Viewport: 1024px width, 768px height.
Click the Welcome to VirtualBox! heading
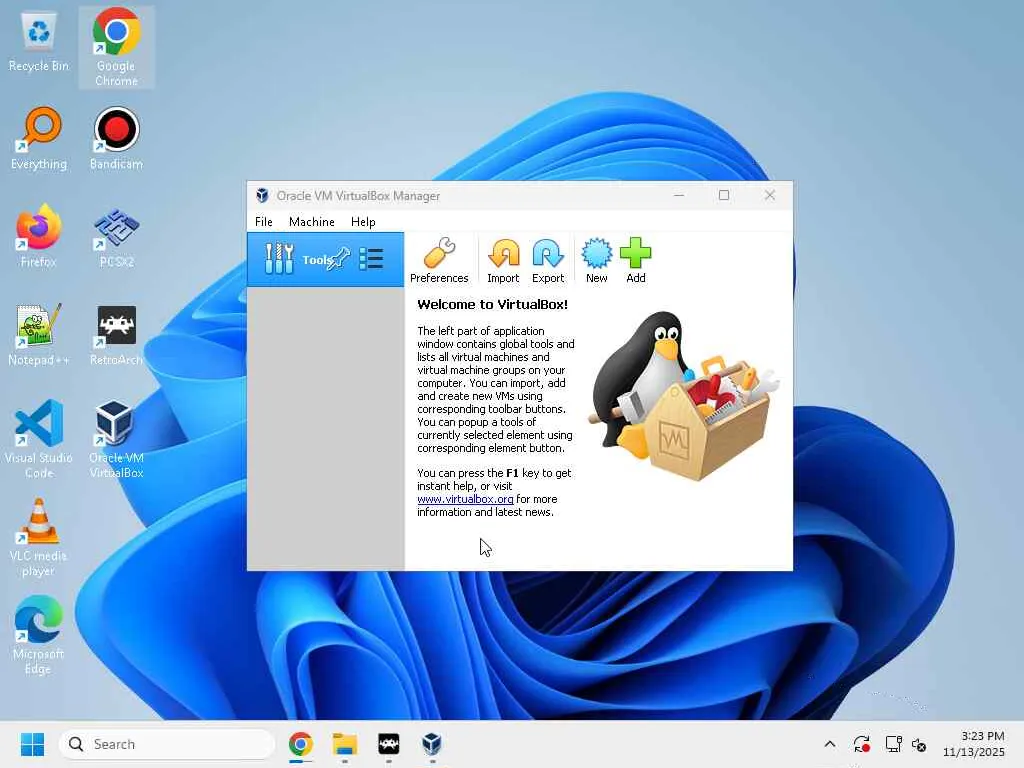point(492,304)
